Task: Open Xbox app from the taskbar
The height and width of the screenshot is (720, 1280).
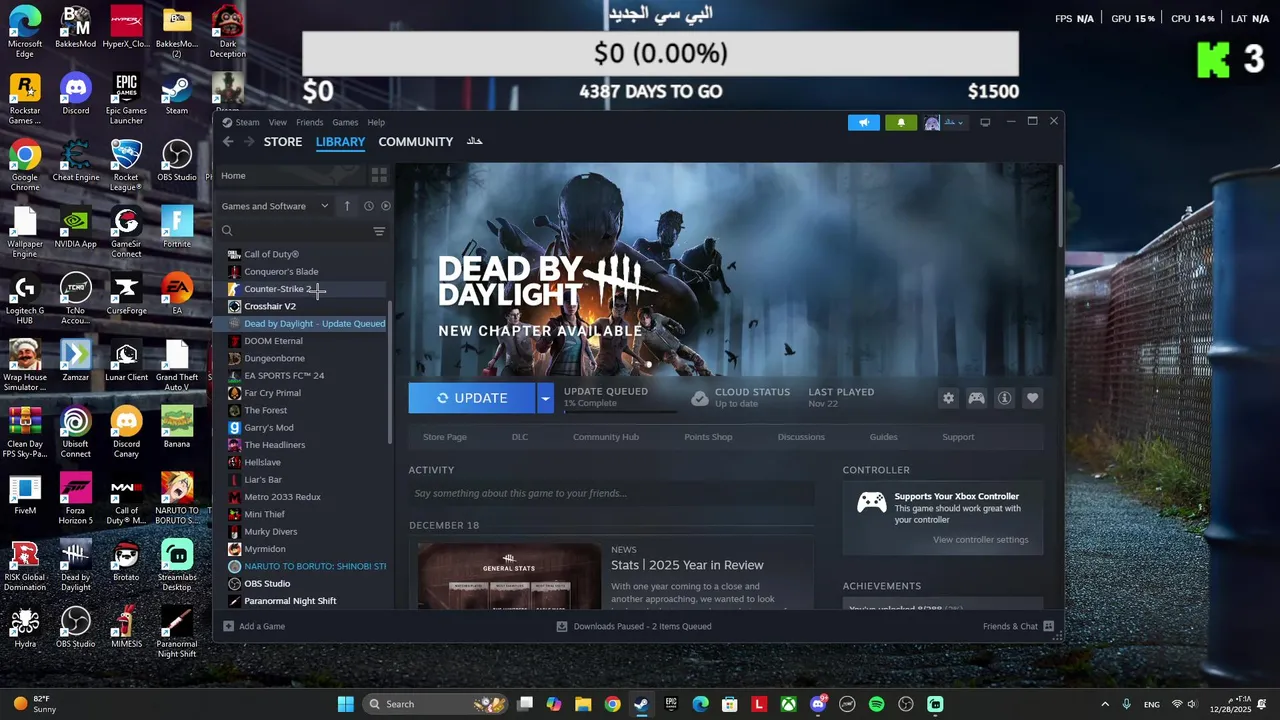Action: tap(789, 704)
